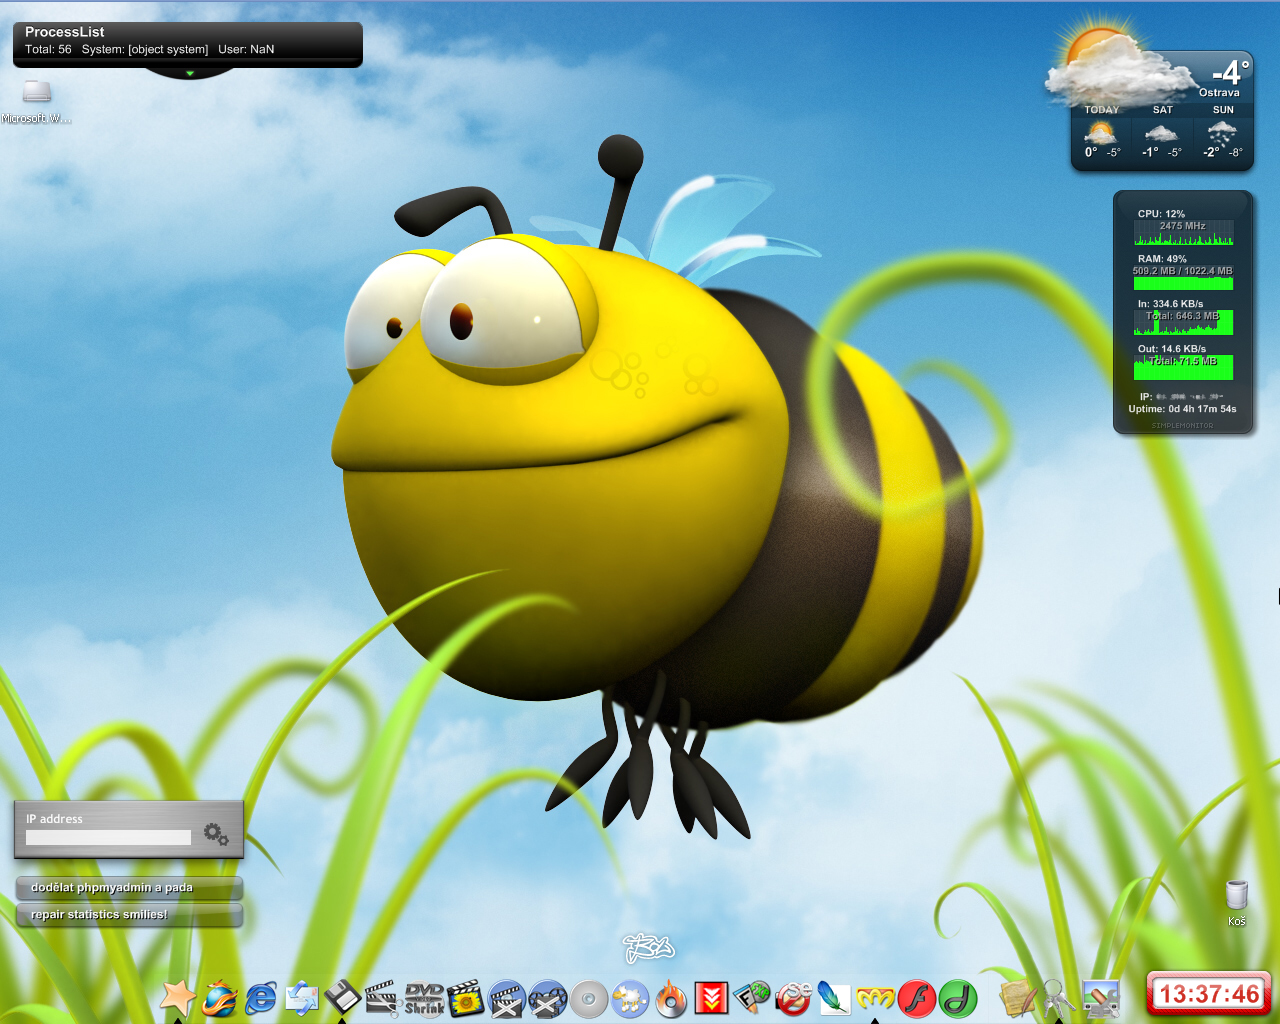The image size is (1280, 1024).
Task: Click the IP address input field
Action: 108,838
